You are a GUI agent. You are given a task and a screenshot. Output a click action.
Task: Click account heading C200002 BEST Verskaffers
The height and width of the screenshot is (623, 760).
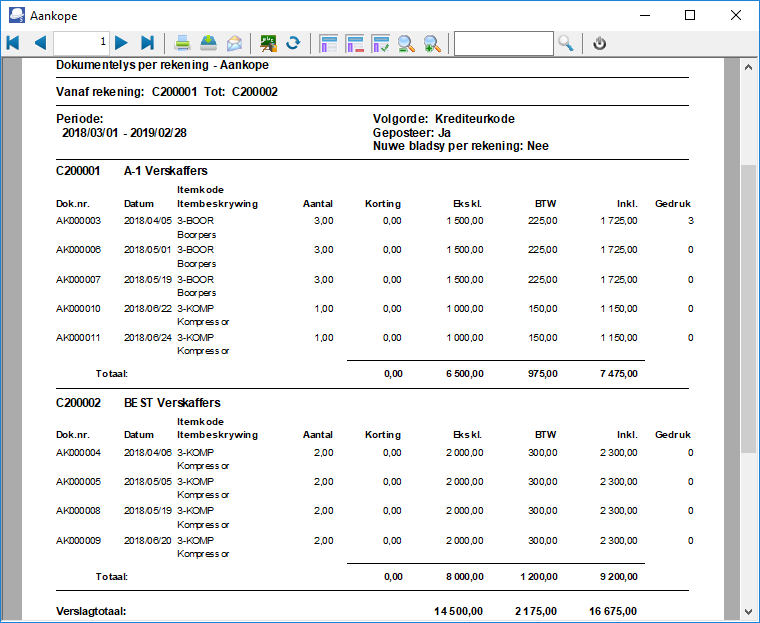[138, 403]
